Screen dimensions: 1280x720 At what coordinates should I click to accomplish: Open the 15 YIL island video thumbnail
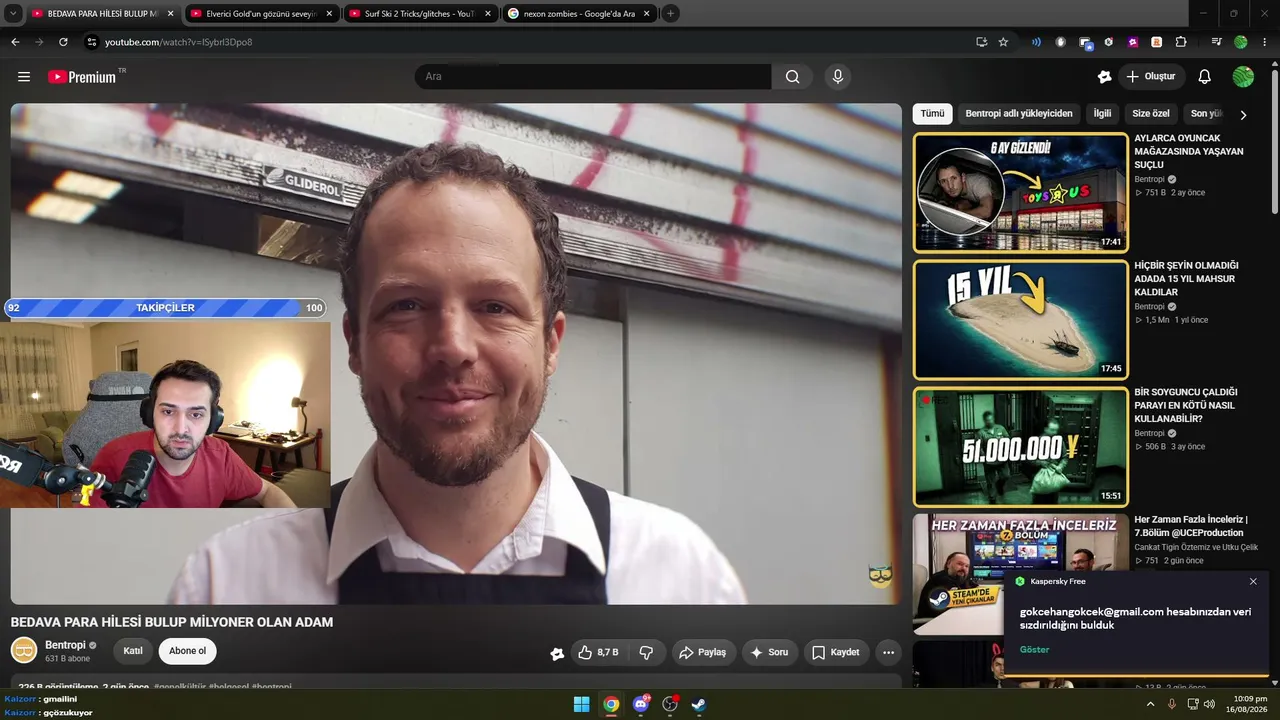click(1020, 319)
